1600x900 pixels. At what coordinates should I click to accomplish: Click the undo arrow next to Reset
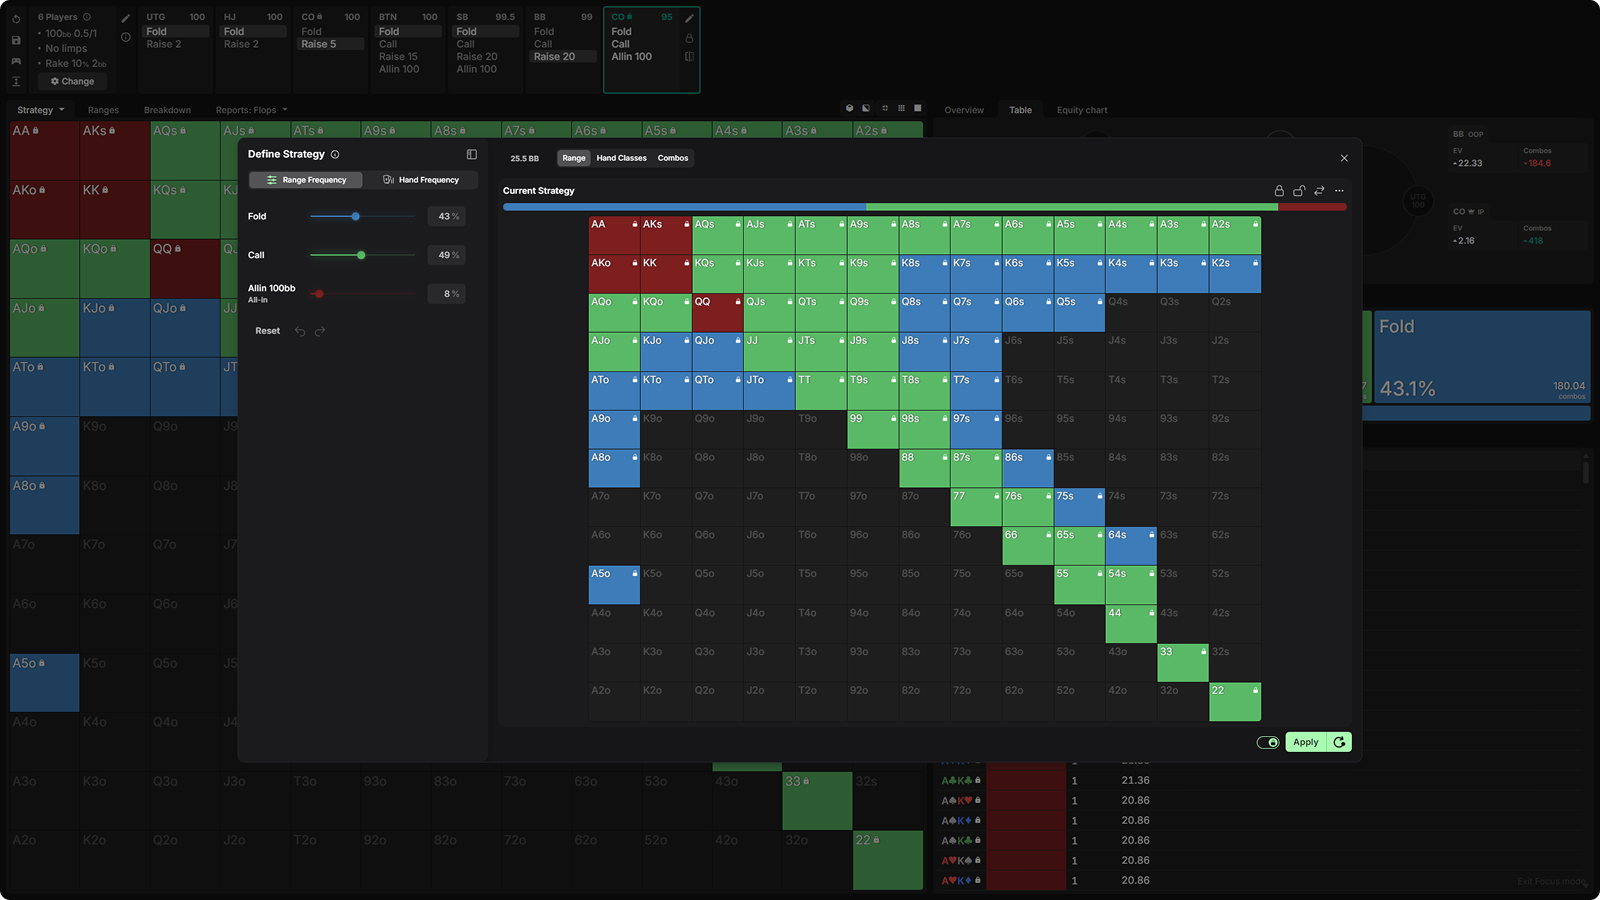300,331
